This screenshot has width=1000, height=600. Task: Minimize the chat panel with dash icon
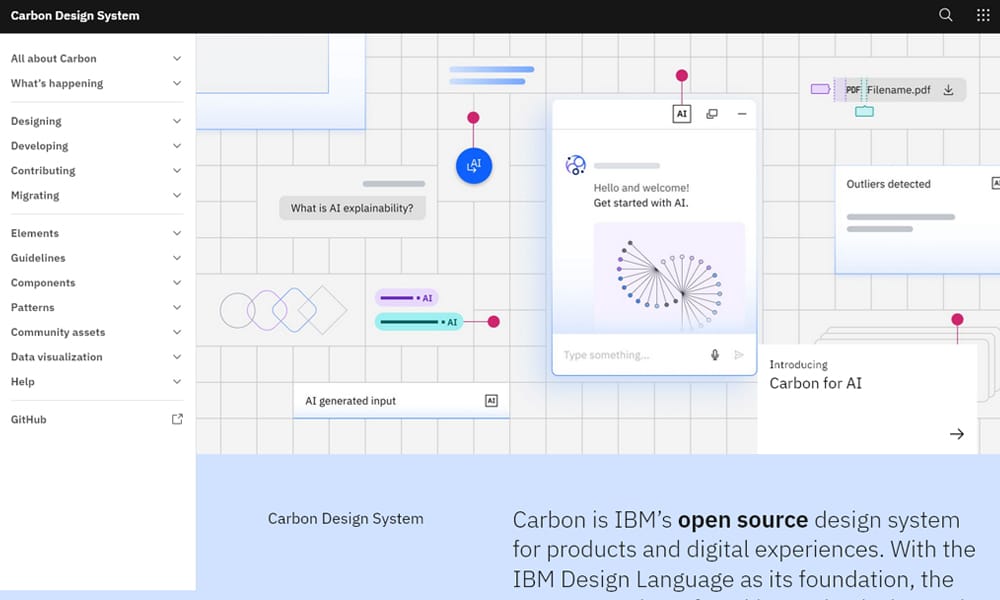[x=742, y=114]
